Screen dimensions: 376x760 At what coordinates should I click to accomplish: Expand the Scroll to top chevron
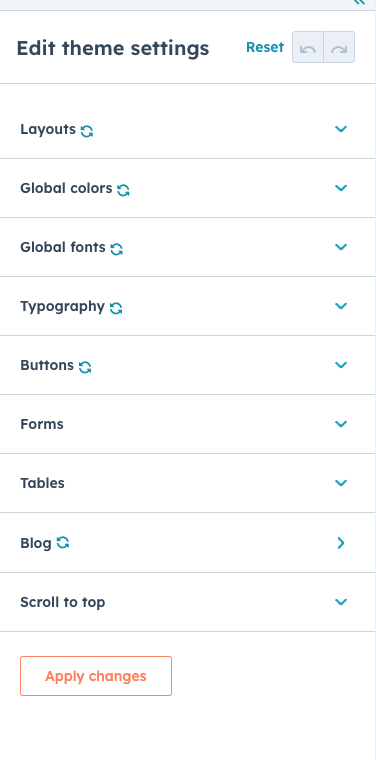[x=341, y=602]
